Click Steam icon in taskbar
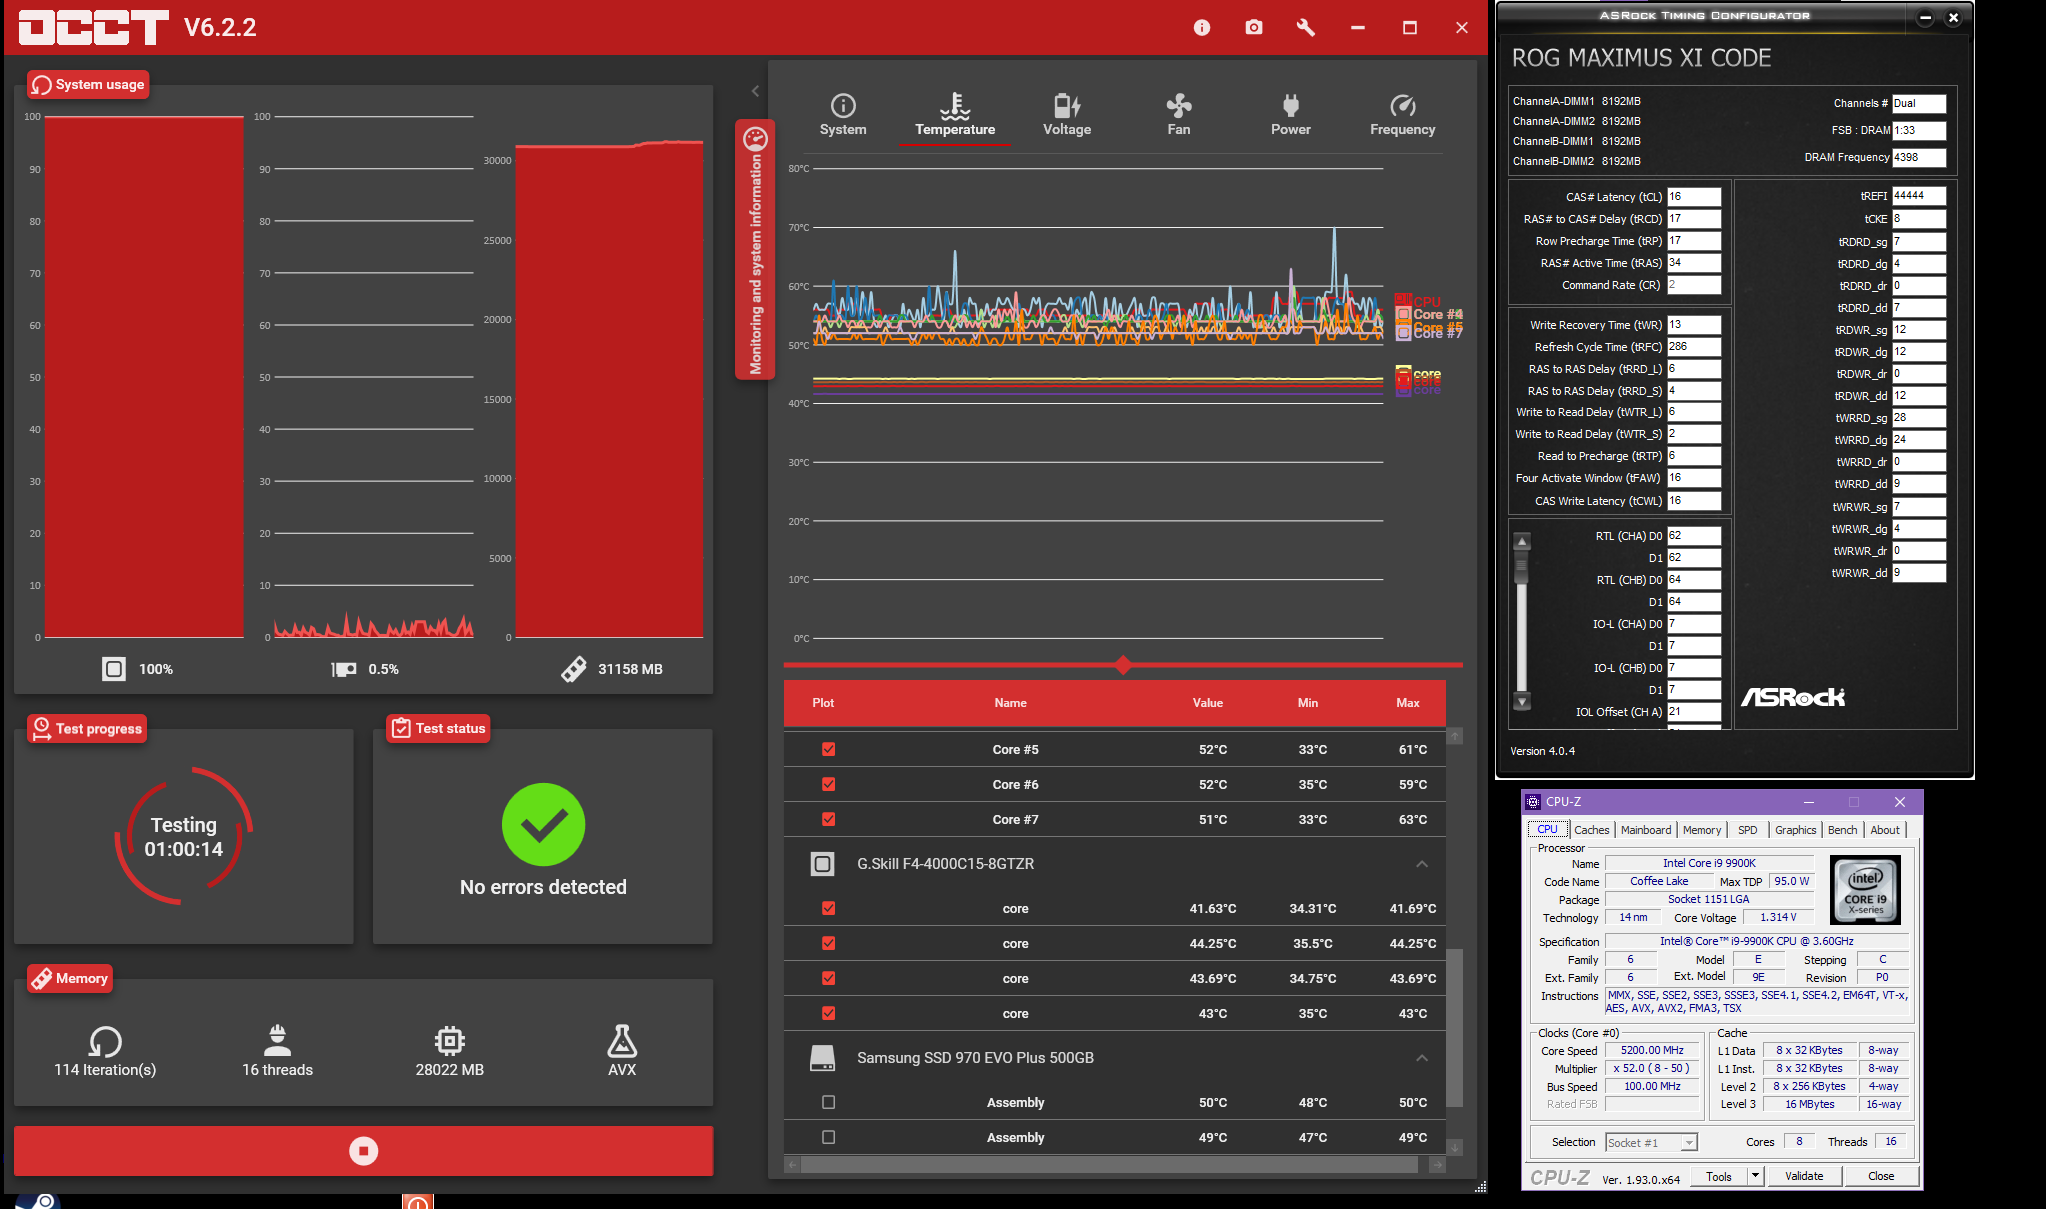 click(x=38, y=1201)
